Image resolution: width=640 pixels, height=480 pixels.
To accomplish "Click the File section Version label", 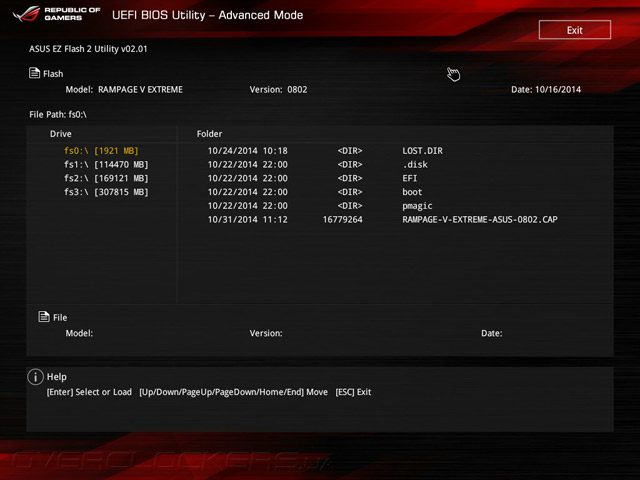I will (x=266, y=333).
